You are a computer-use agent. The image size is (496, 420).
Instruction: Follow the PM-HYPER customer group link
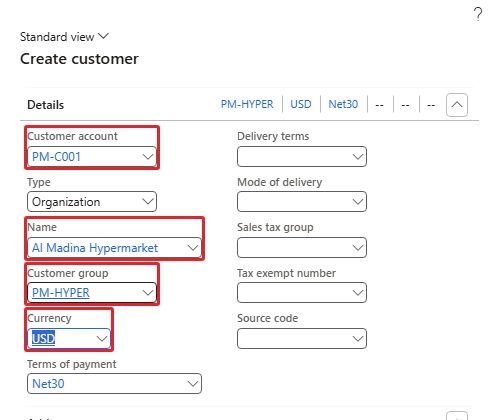click(x=61, y=293)
